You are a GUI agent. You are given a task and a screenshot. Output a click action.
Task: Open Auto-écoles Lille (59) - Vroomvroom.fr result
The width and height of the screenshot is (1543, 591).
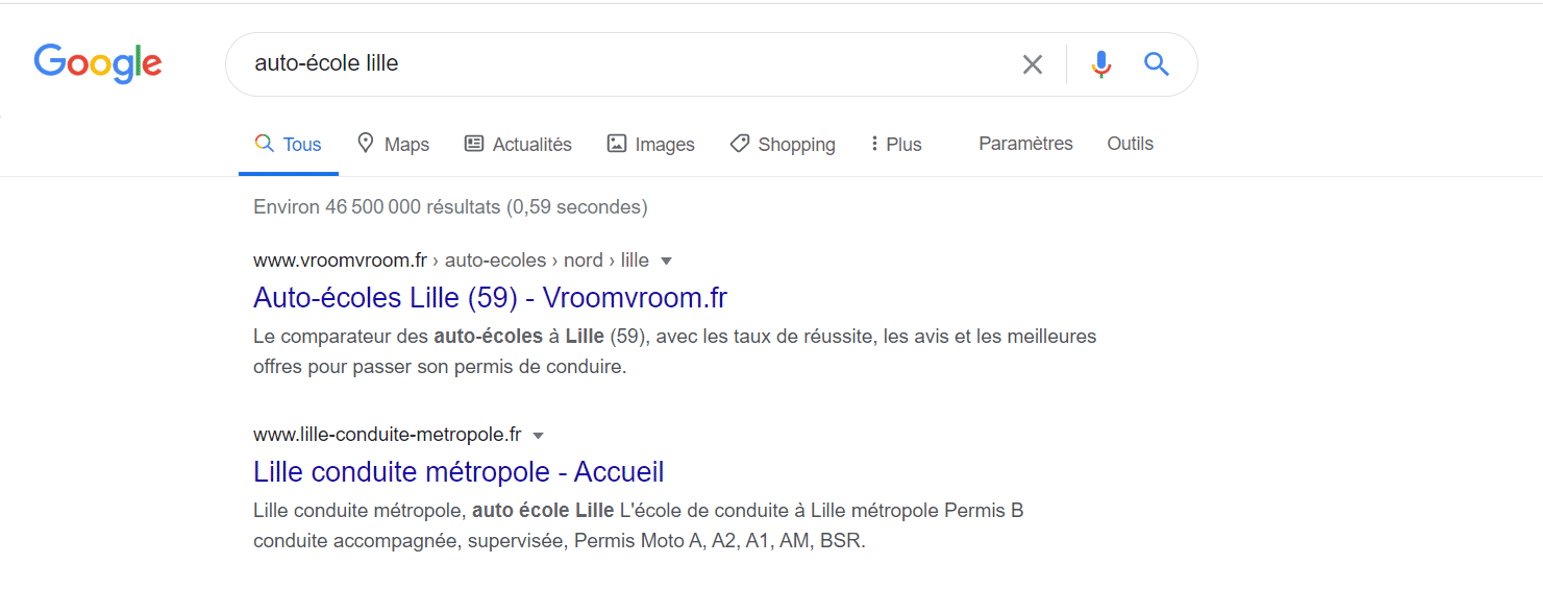[491, 297]
